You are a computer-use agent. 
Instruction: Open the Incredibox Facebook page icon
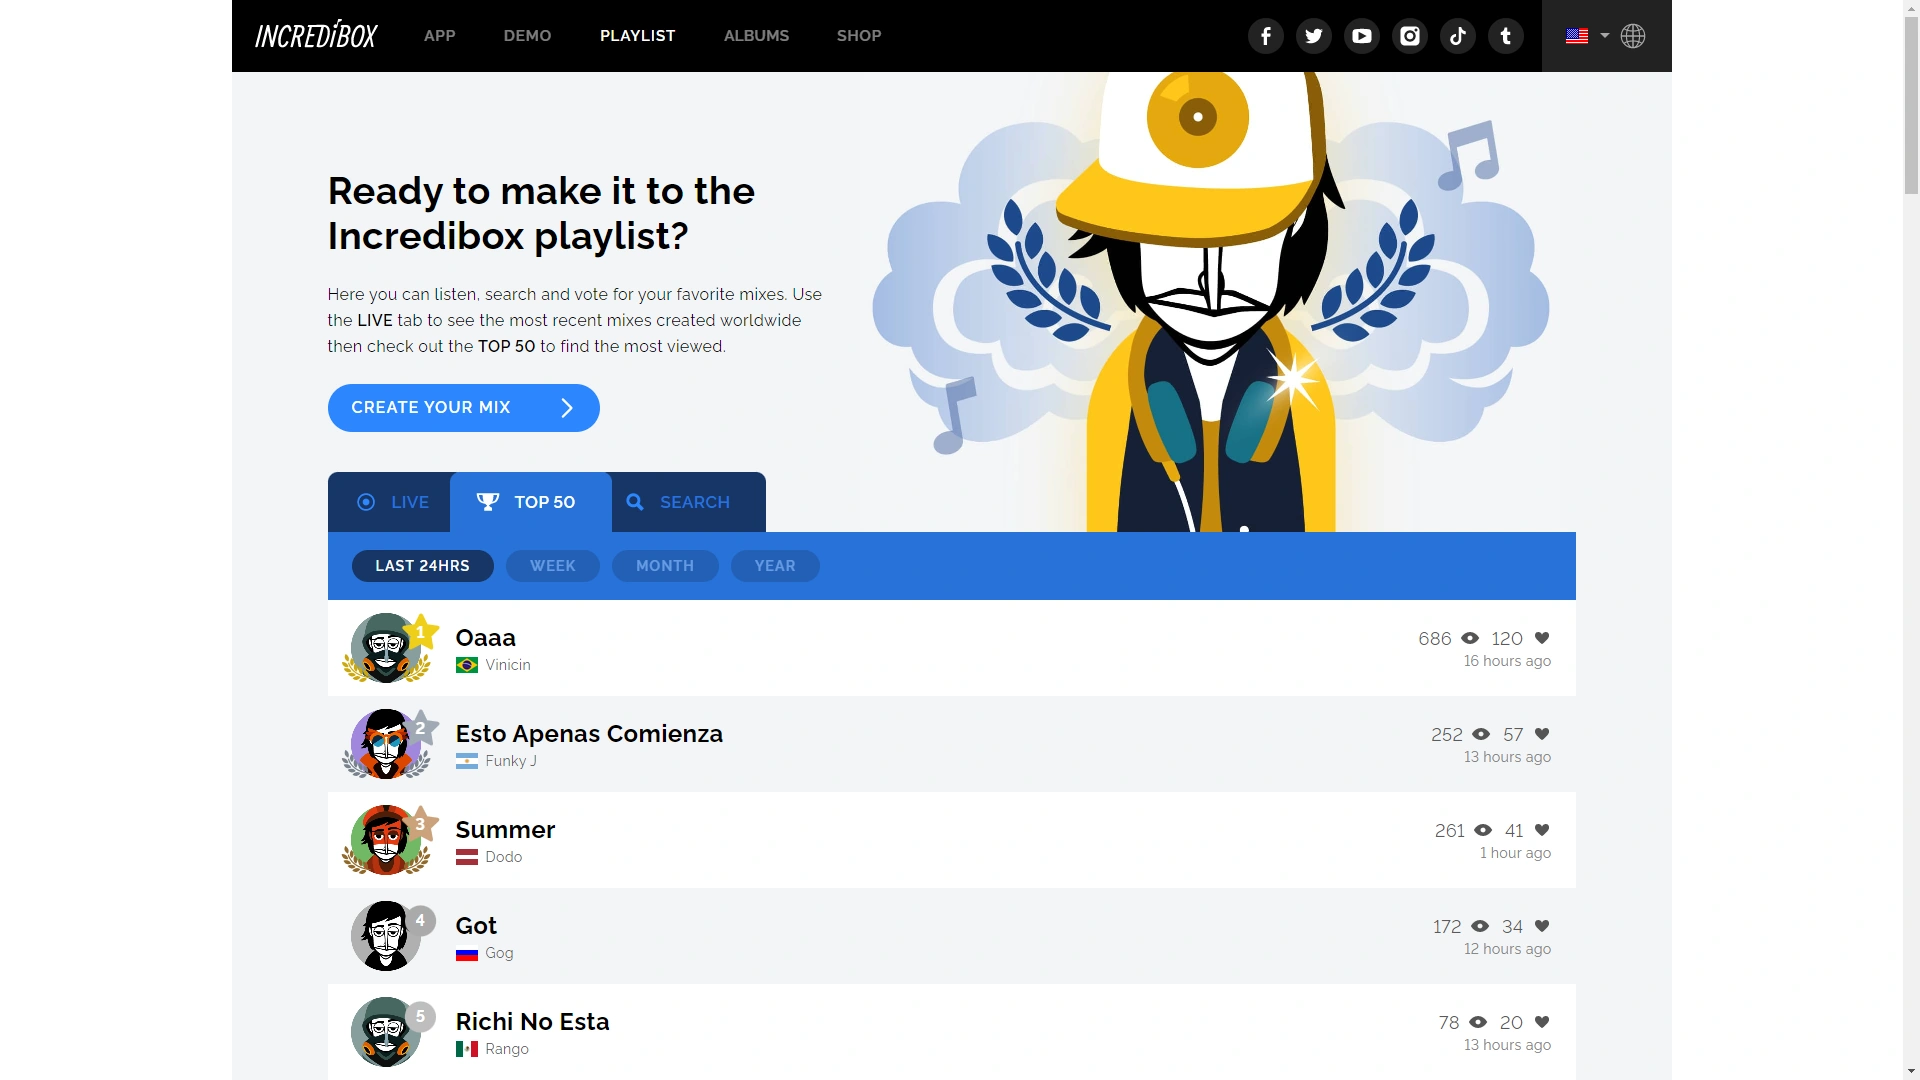coord(1265,36)
